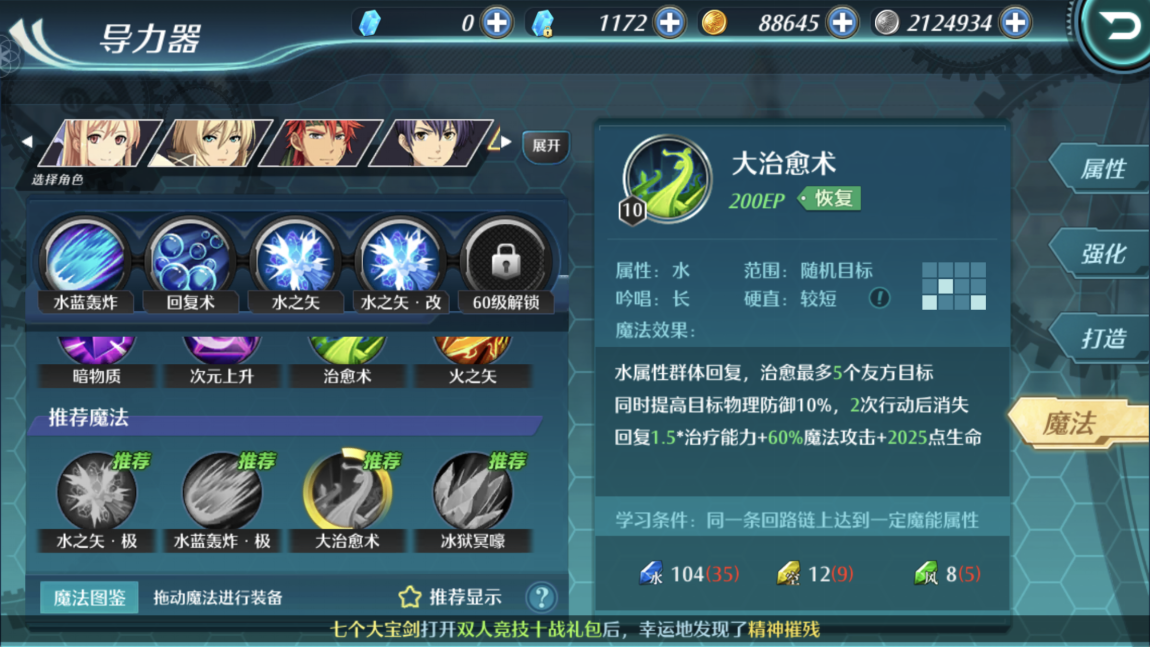The width and height of the screenshot is (1150, 647).
Task: Choose the 大治愈术 recommended magic icon
Action: point(348,491)
